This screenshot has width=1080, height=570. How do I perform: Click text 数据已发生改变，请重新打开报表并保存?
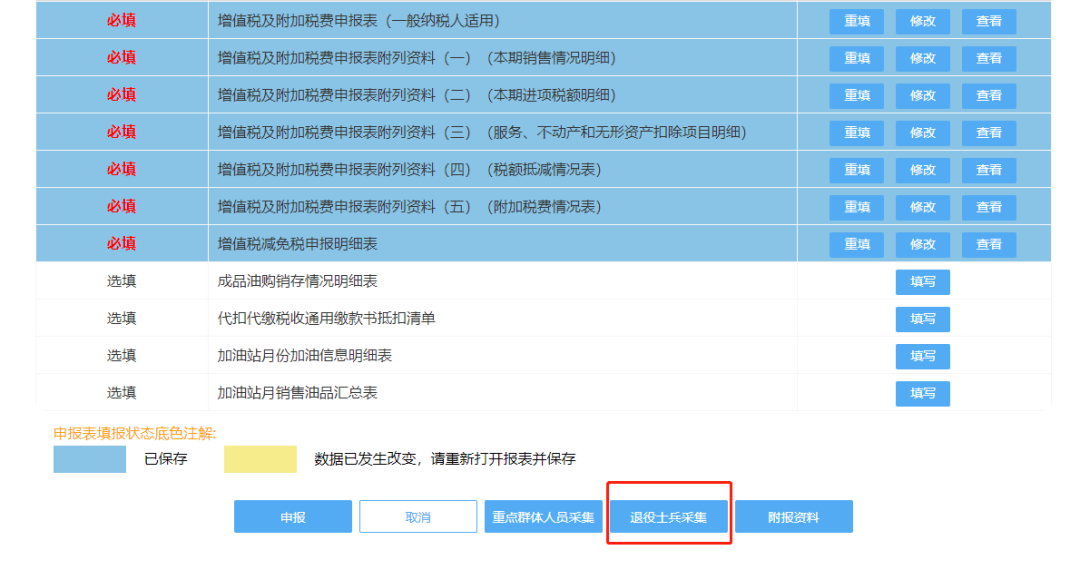[445, 459]
